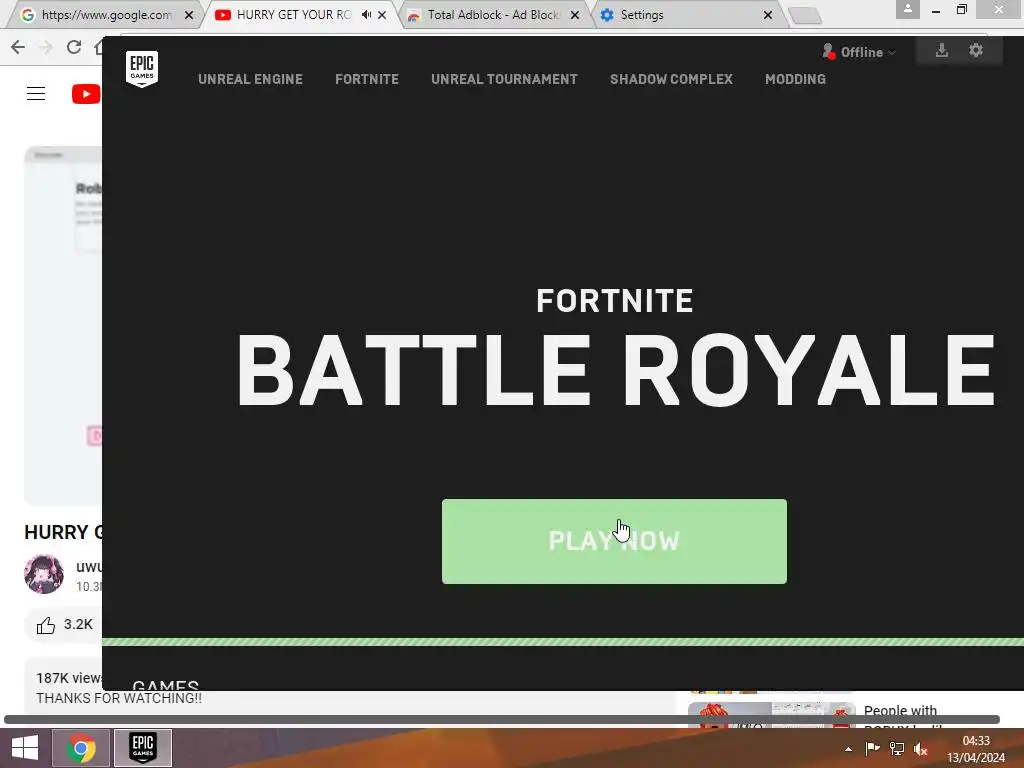Close the Total Adblock tab

pyautogui.click(x=575, y=15)
